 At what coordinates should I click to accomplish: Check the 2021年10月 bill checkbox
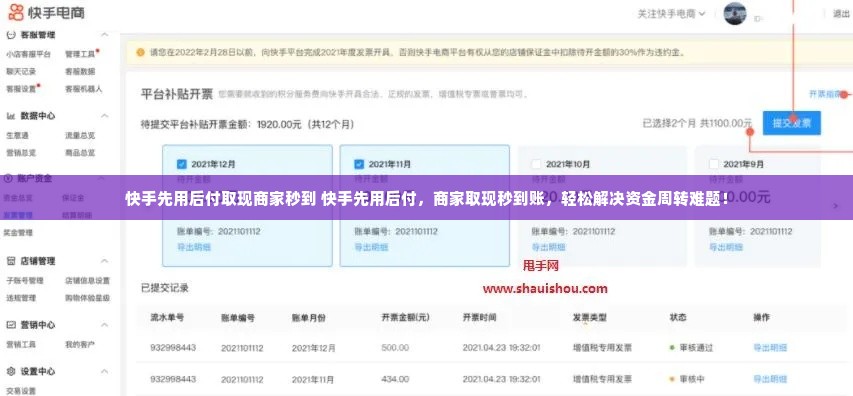[536, 164]
